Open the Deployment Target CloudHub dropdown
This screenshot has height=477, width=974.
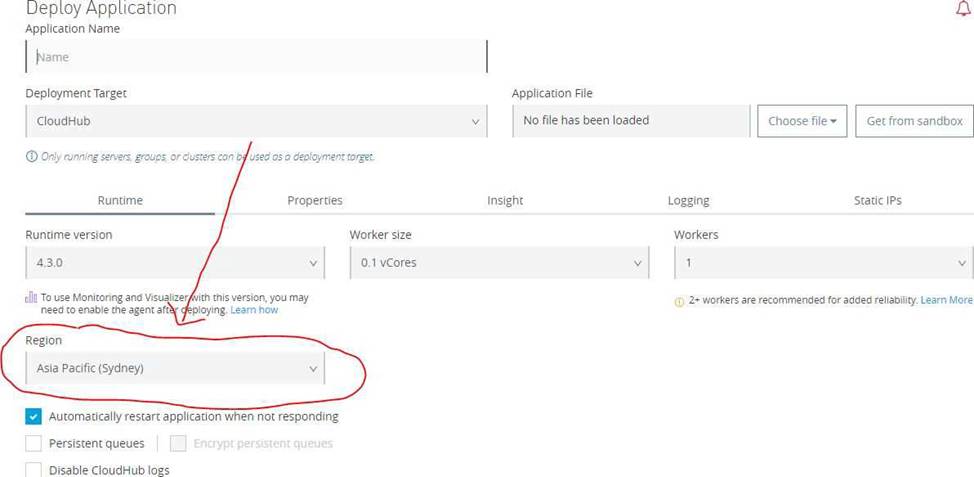coord(256,121)
